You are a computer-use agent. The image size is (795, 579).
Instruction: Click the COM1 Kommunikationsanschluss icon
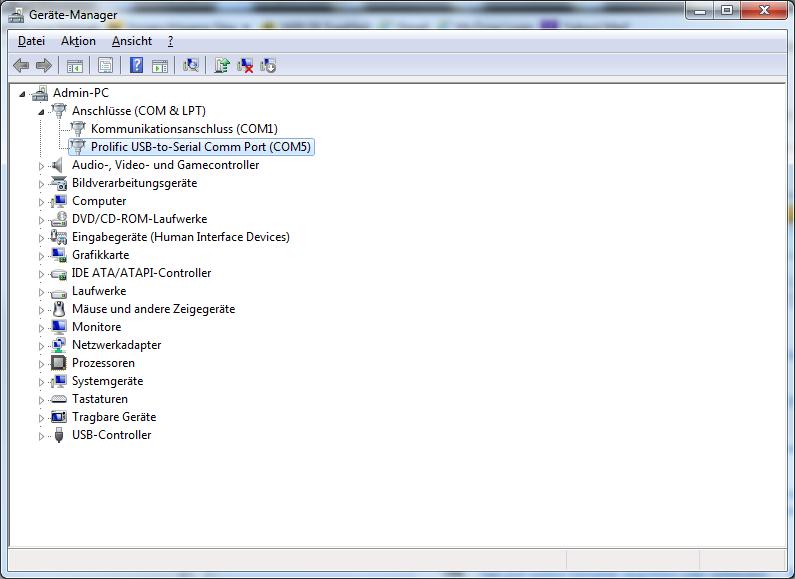click(78, 129)
